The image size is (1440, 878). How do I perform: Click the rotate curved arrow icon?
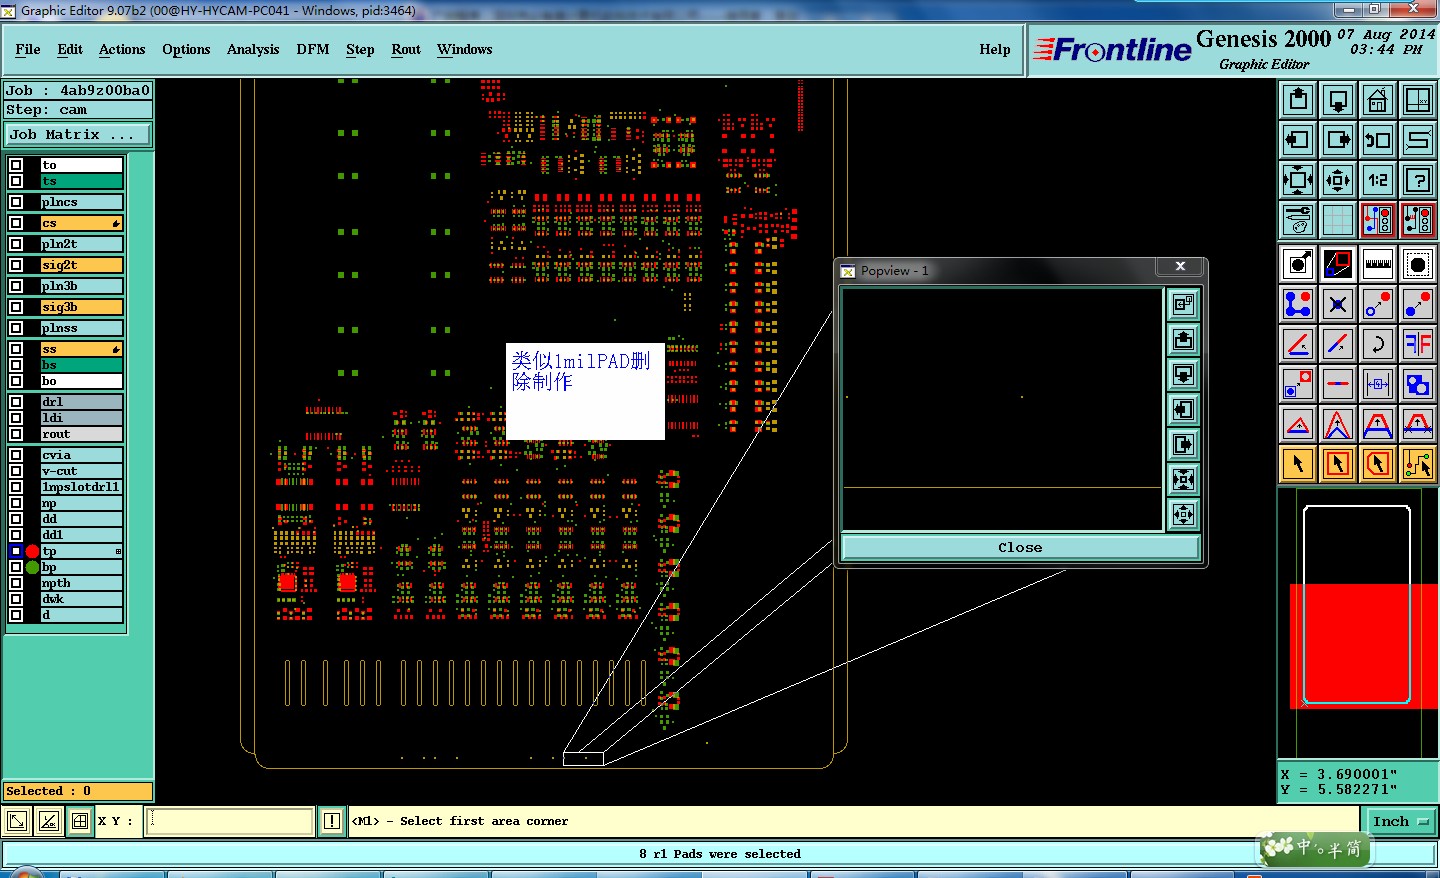point(1378,344)
